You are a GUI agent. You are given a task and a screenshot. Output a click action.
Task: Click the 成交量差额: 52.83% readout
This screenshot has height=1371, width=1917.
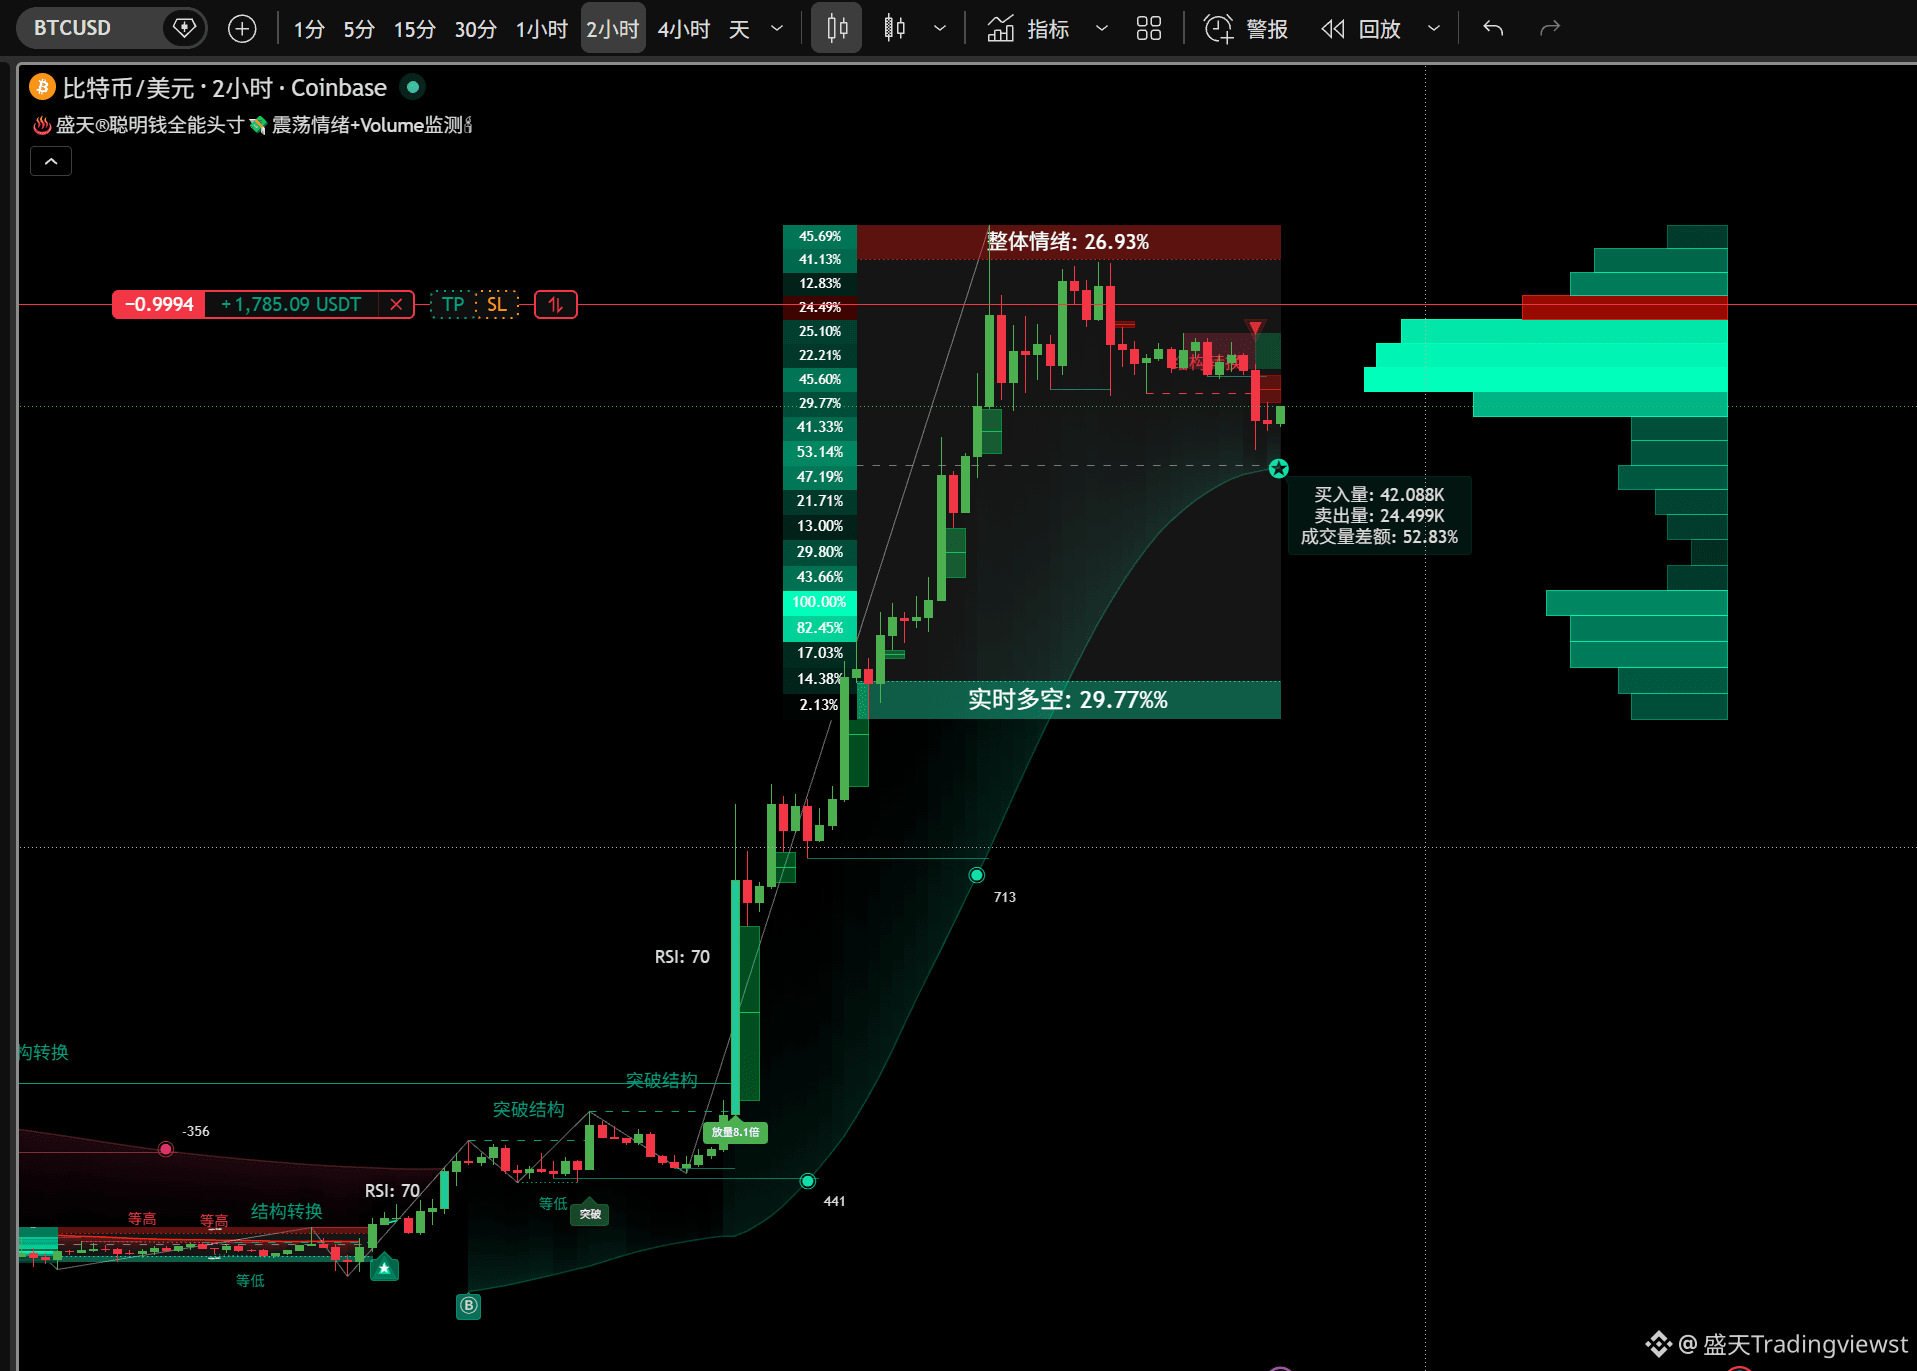[x=1379, y=537]
